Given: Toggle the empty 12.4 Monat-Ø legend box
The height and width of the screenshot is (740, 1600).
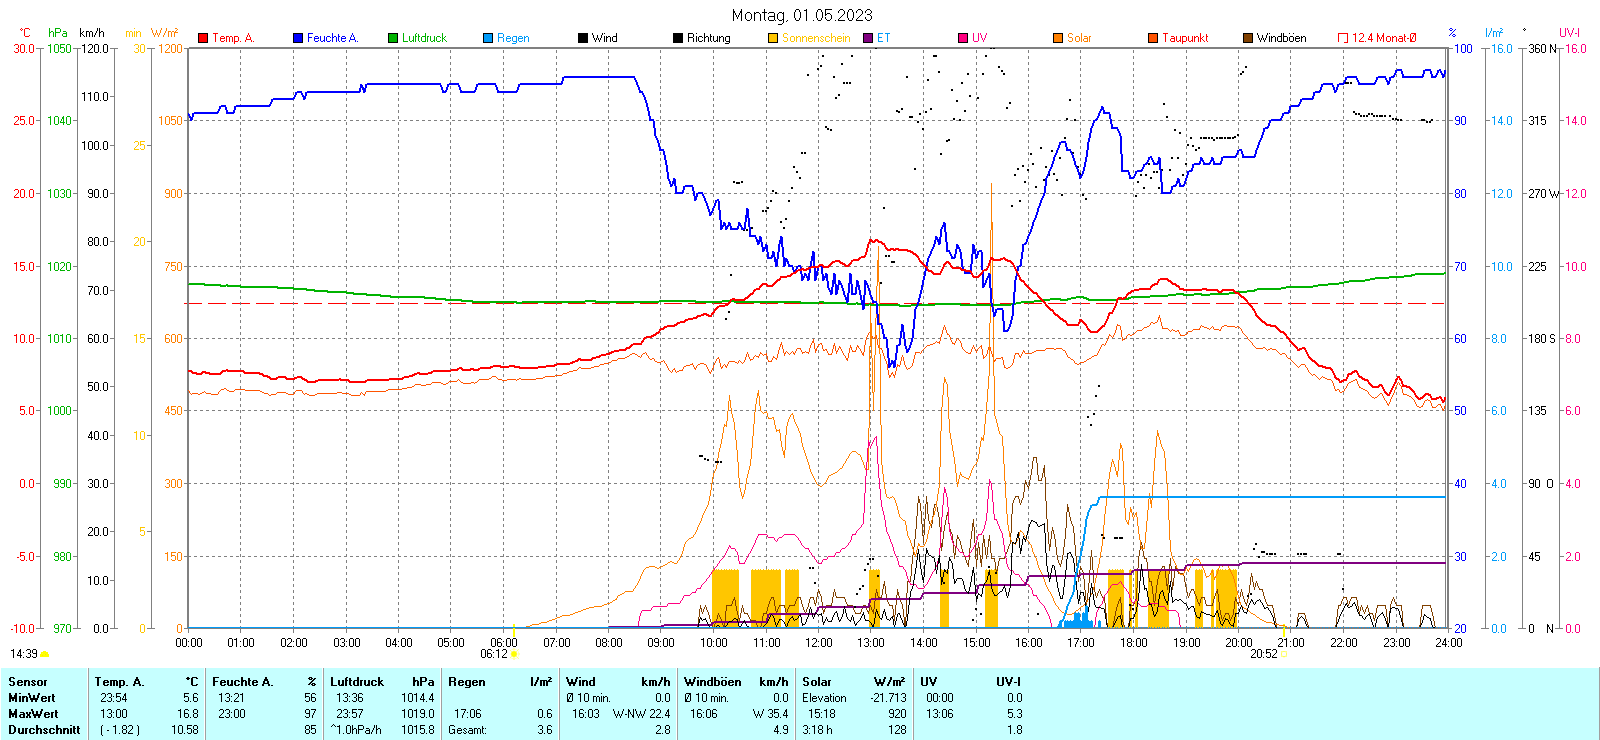Looking at the screenshot, I should click(x=1343, y=38).
